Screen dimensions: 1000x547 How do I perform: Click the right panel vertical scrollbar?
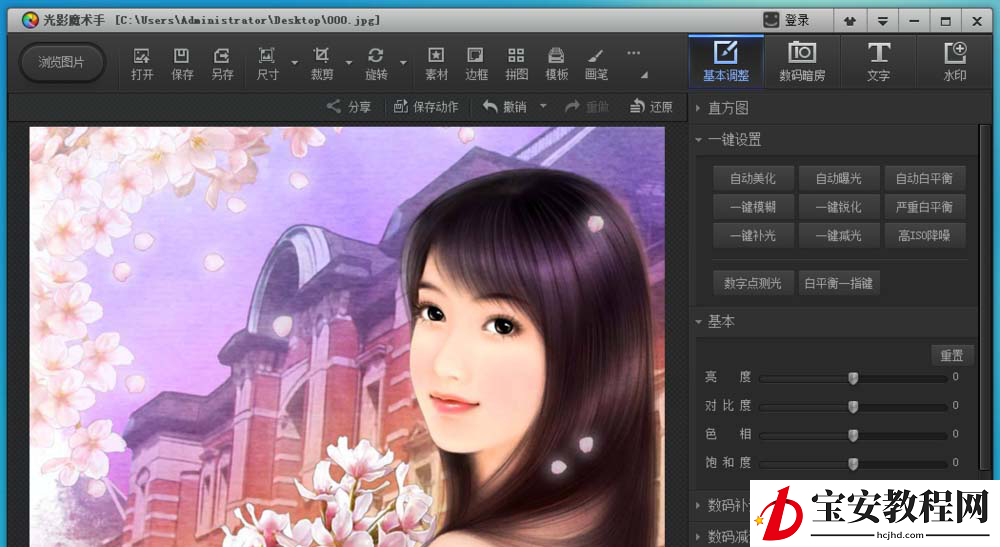click(x=985, y=300)
